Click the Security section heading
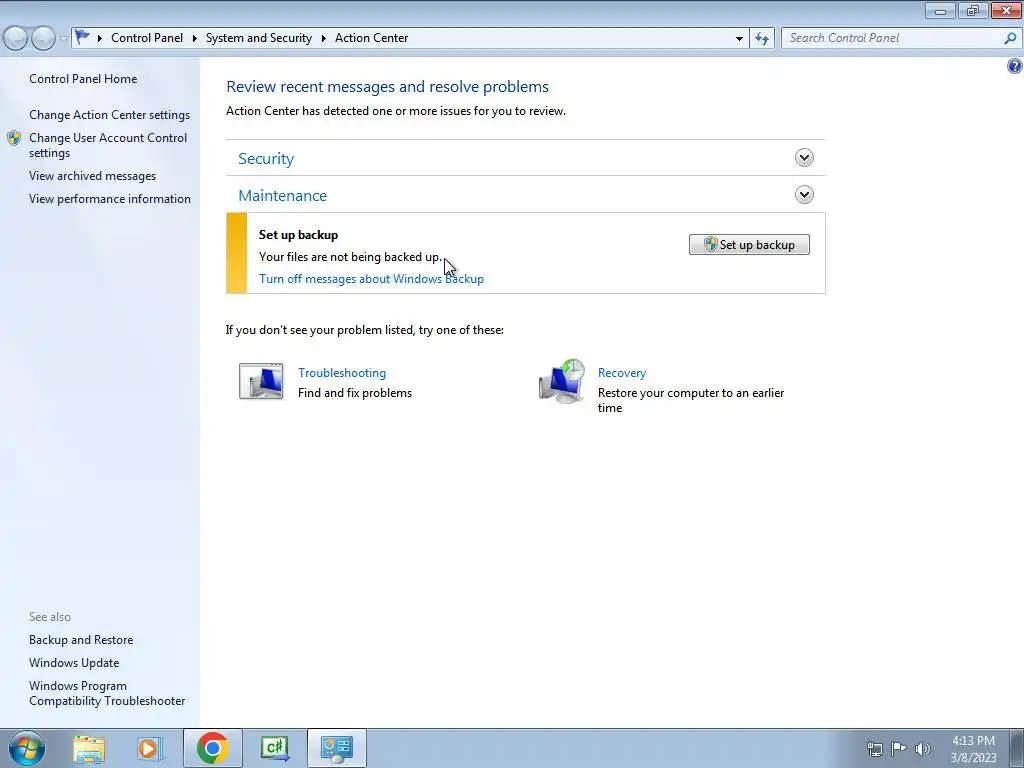Image resolution: width=1024 pixels, height=768 pixels. pos(266,159)
